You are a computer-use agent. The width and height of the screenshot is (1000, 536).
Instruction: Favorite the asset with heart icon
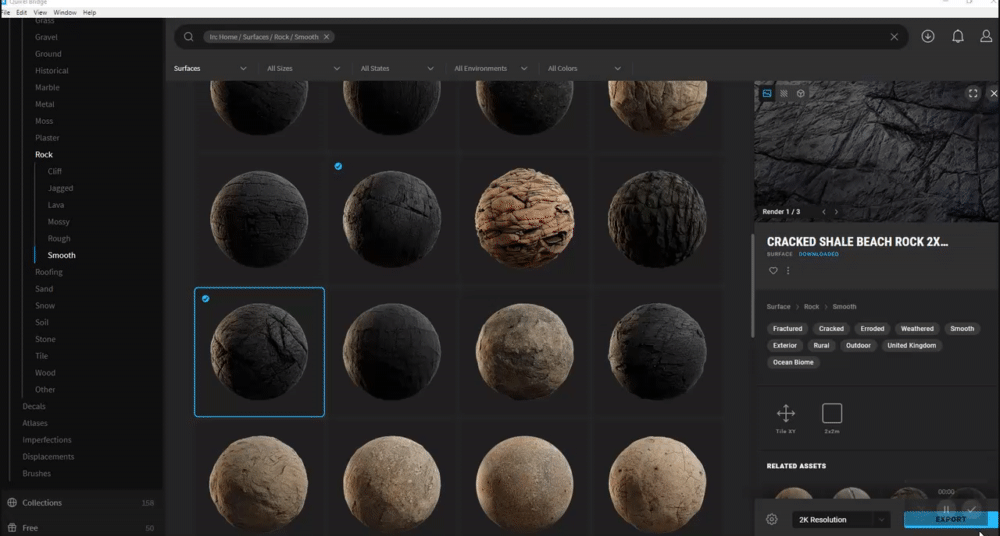click(773, 271)
